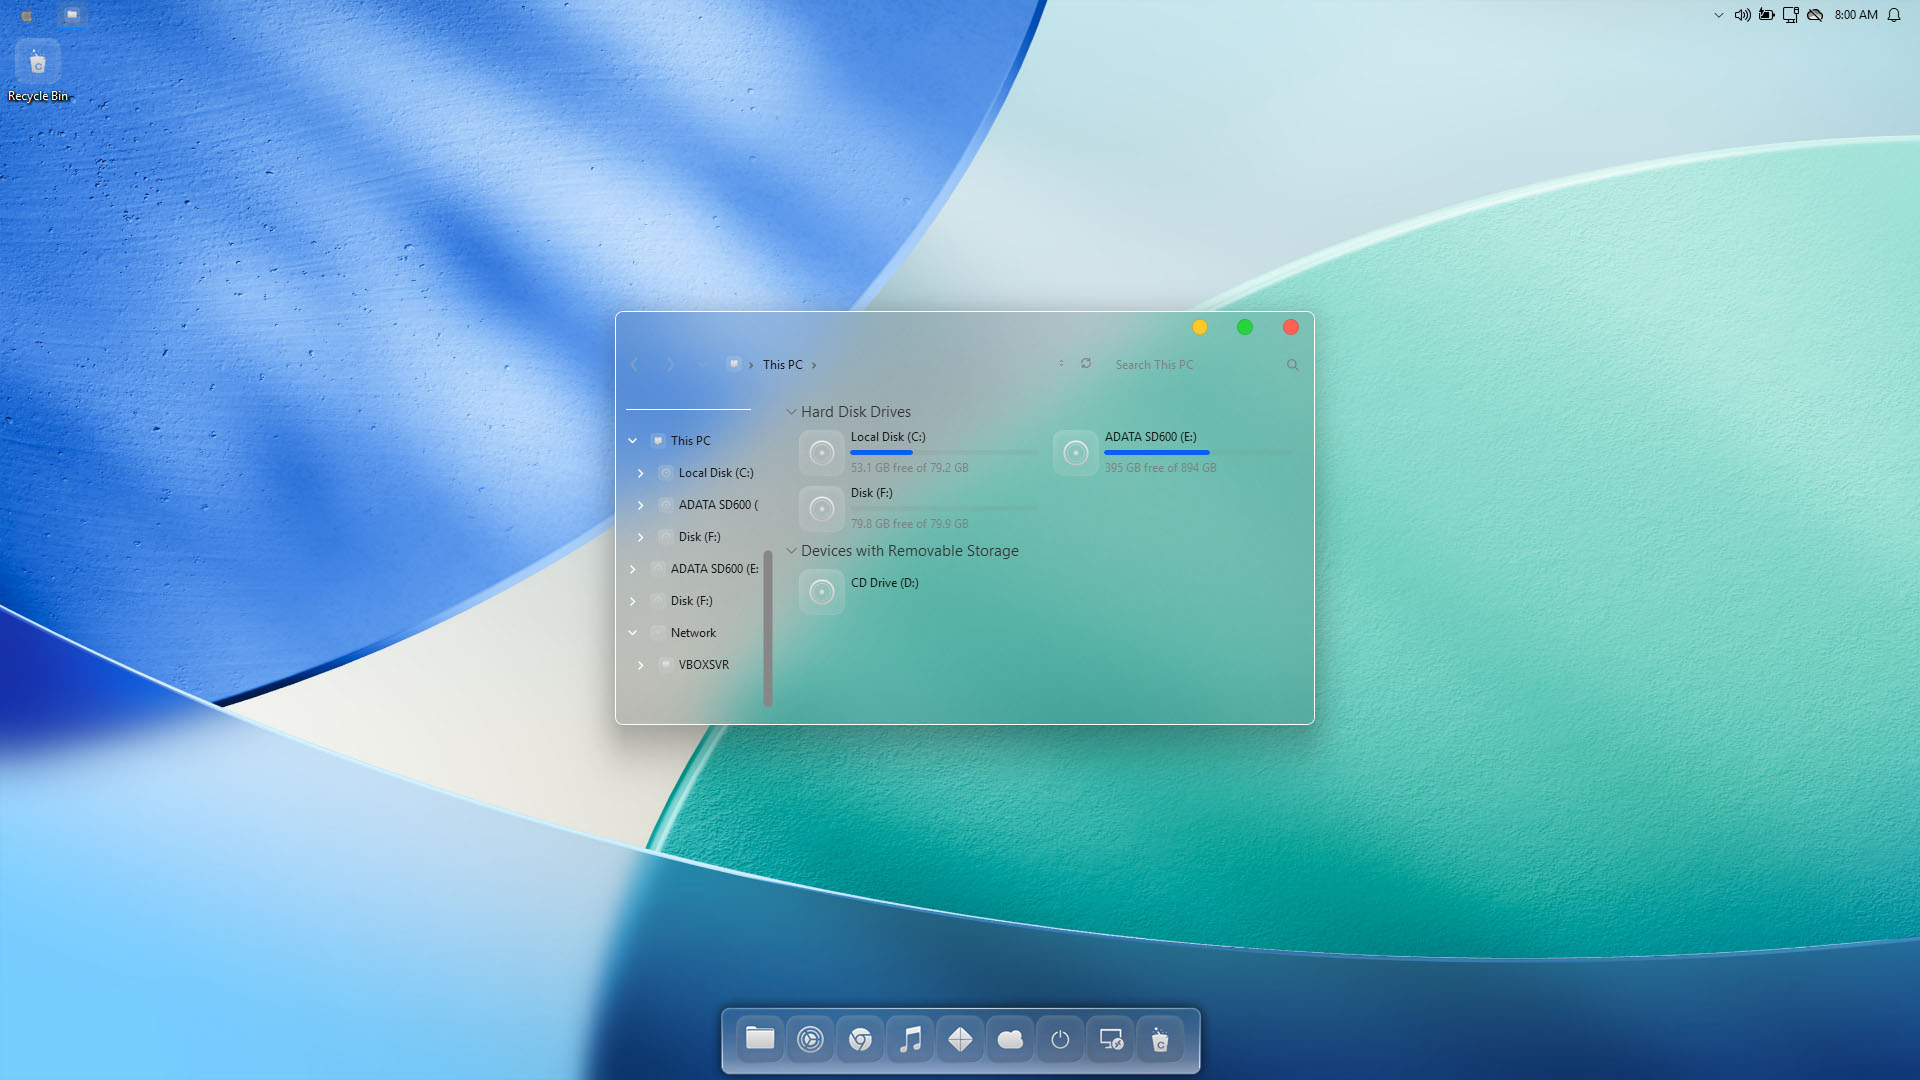Open Chrome from the dock
The width and height of the screenshot is (1920, 1080).
point(860,1040)
